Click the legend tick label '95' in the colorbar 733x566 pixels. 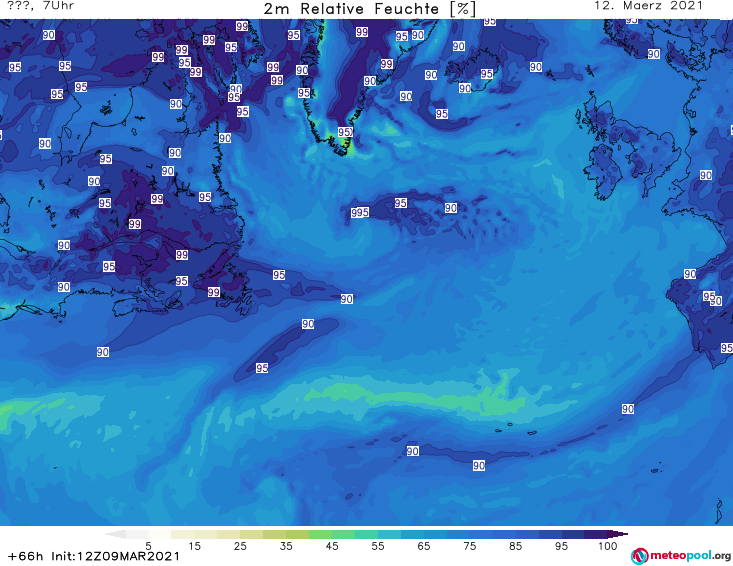pos(561,546)
